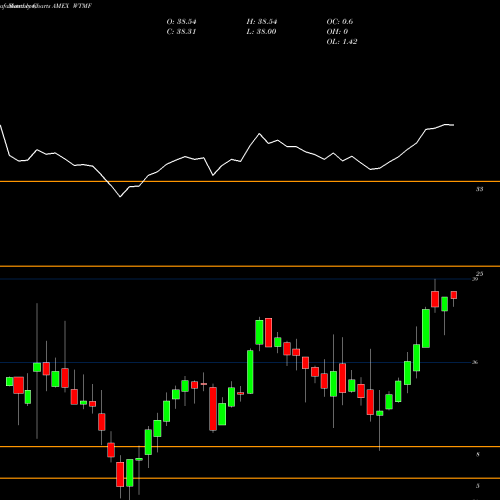Click the high price 'H: 38.54'
The image size is (500, 500).
[262, 22]
